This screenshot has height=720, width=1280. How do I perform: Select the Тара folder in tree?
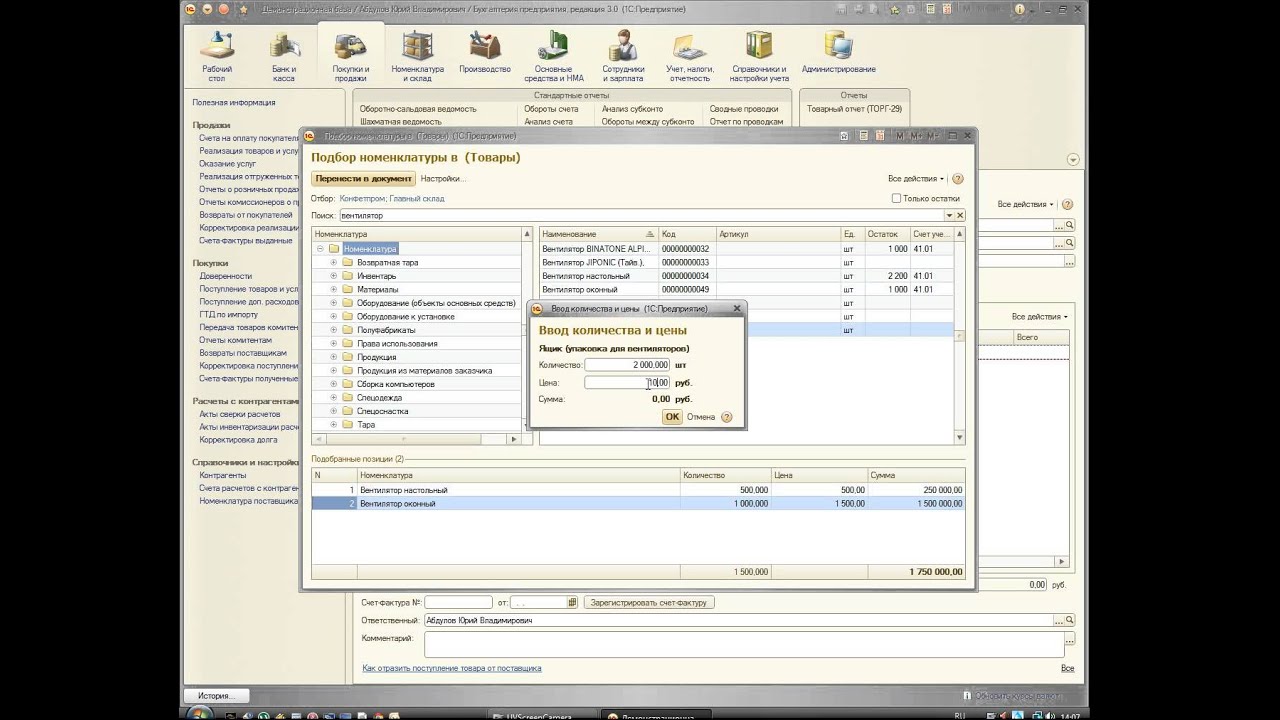pos(366,425)
